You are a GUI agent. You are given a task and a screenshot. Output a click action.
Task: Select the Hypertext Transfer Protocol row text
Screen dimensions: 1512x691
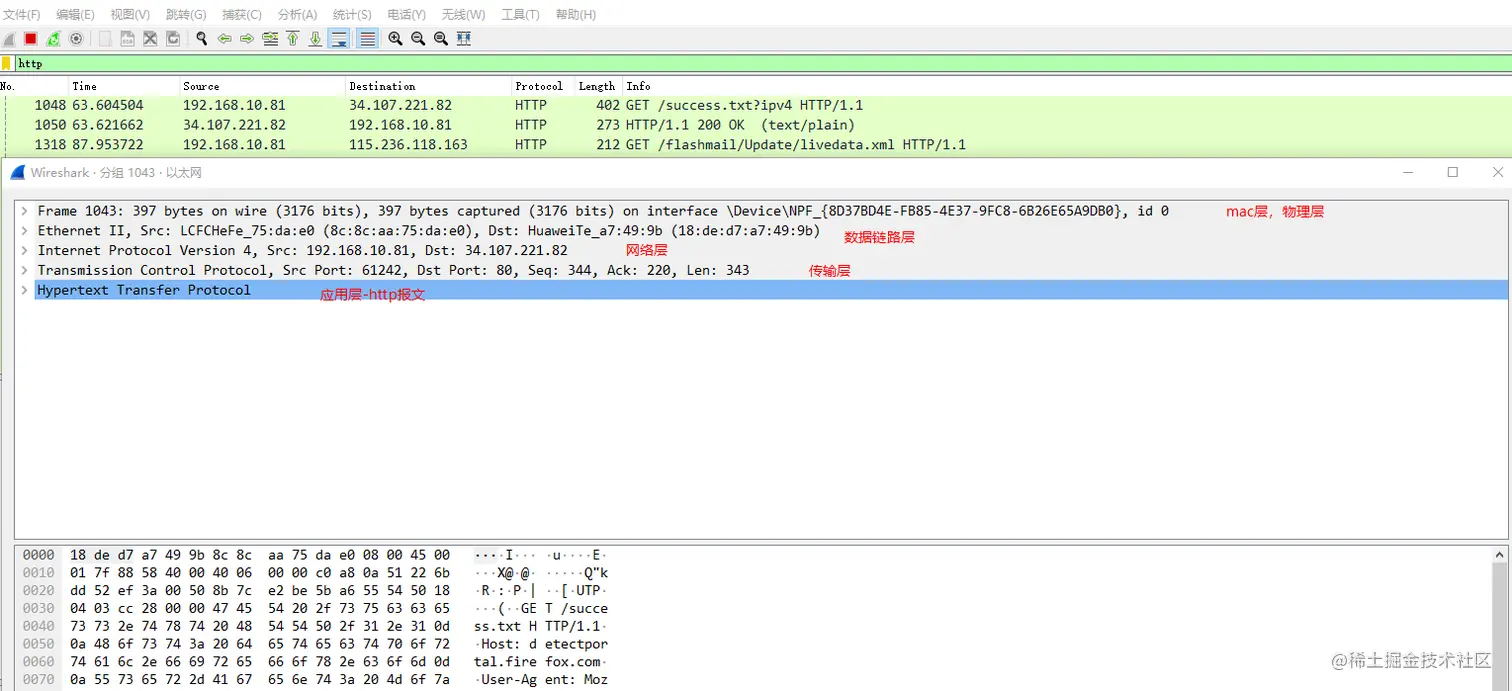click(x=144, y=290)
